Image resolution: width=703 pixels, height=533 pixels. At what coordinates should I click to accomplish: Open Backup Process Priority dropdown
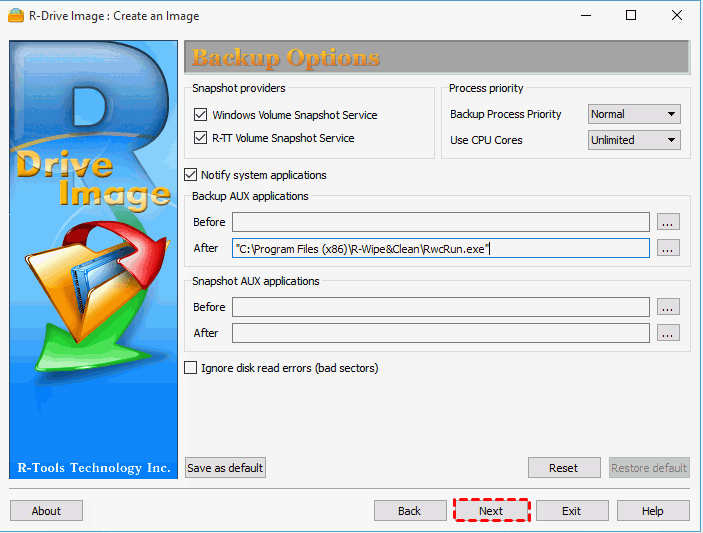634,114
